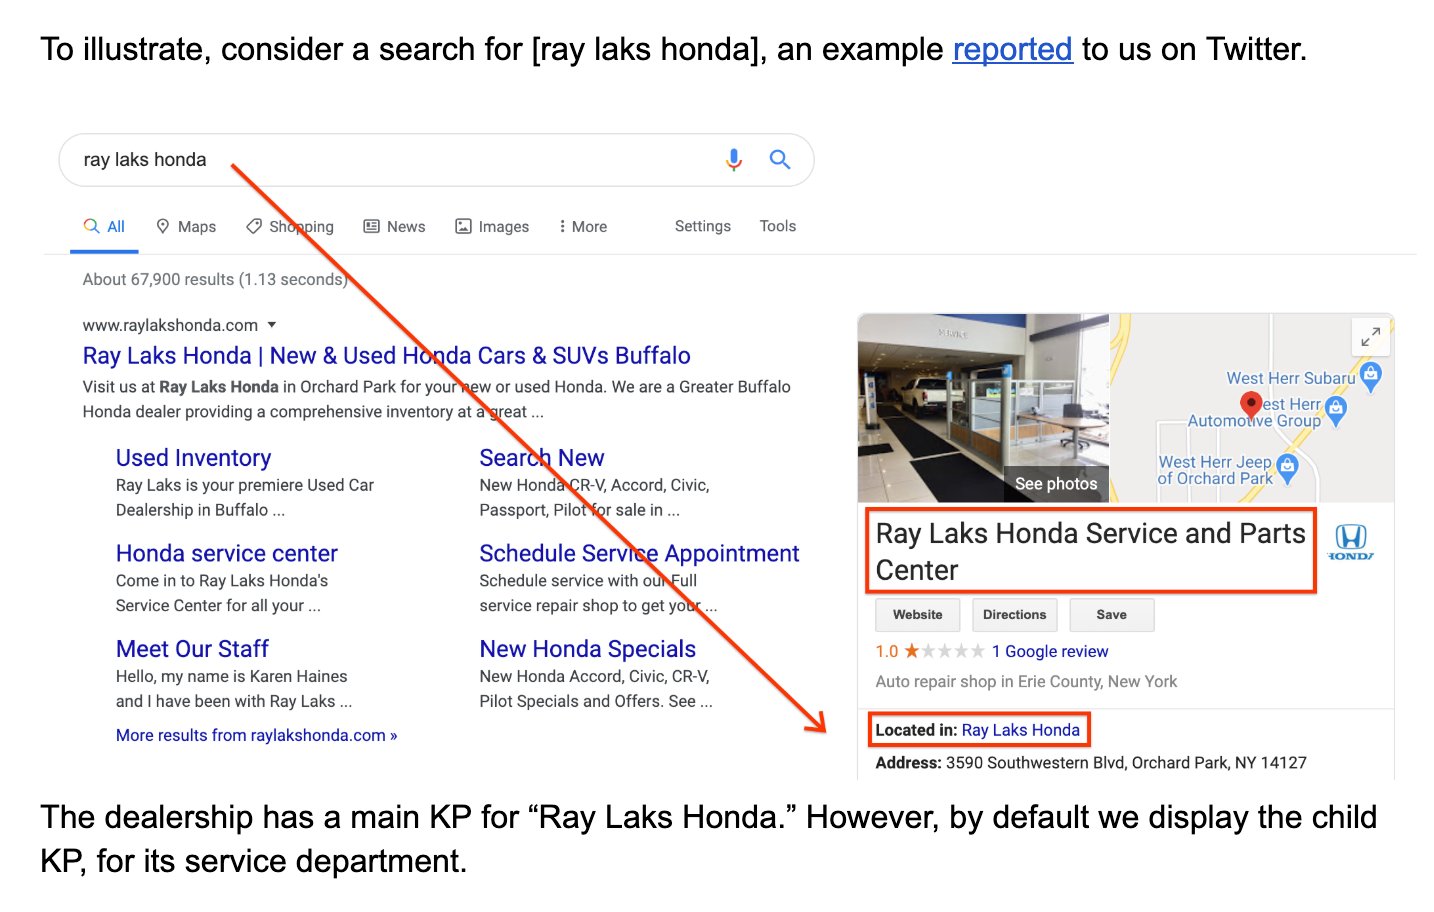Open the Used Inventory sitelink
This screenshot has height=912, width=1434.
[x=194, y=458]
